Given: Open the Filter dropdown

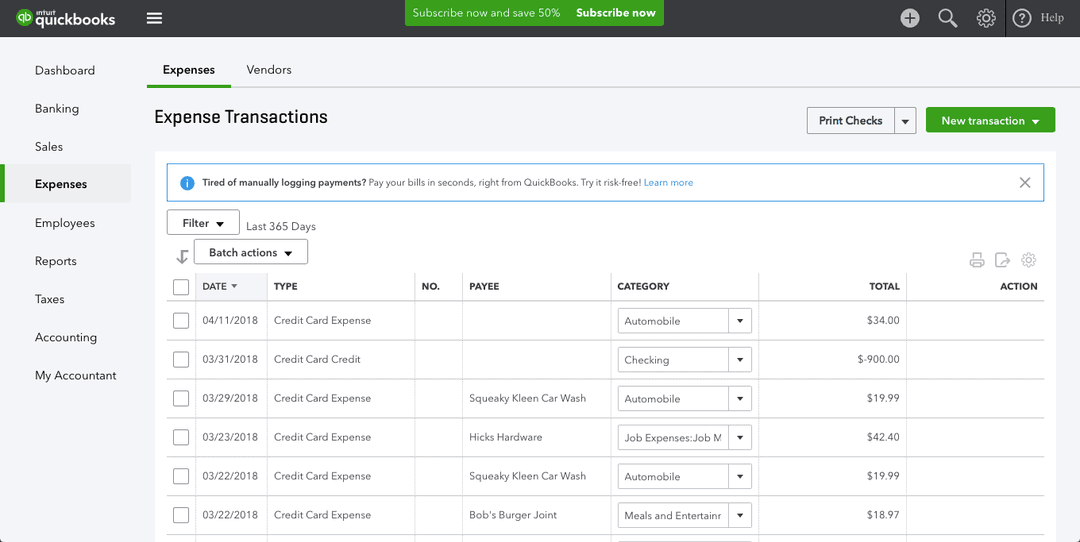Looking at the screenshot, I should pos(203,222).
